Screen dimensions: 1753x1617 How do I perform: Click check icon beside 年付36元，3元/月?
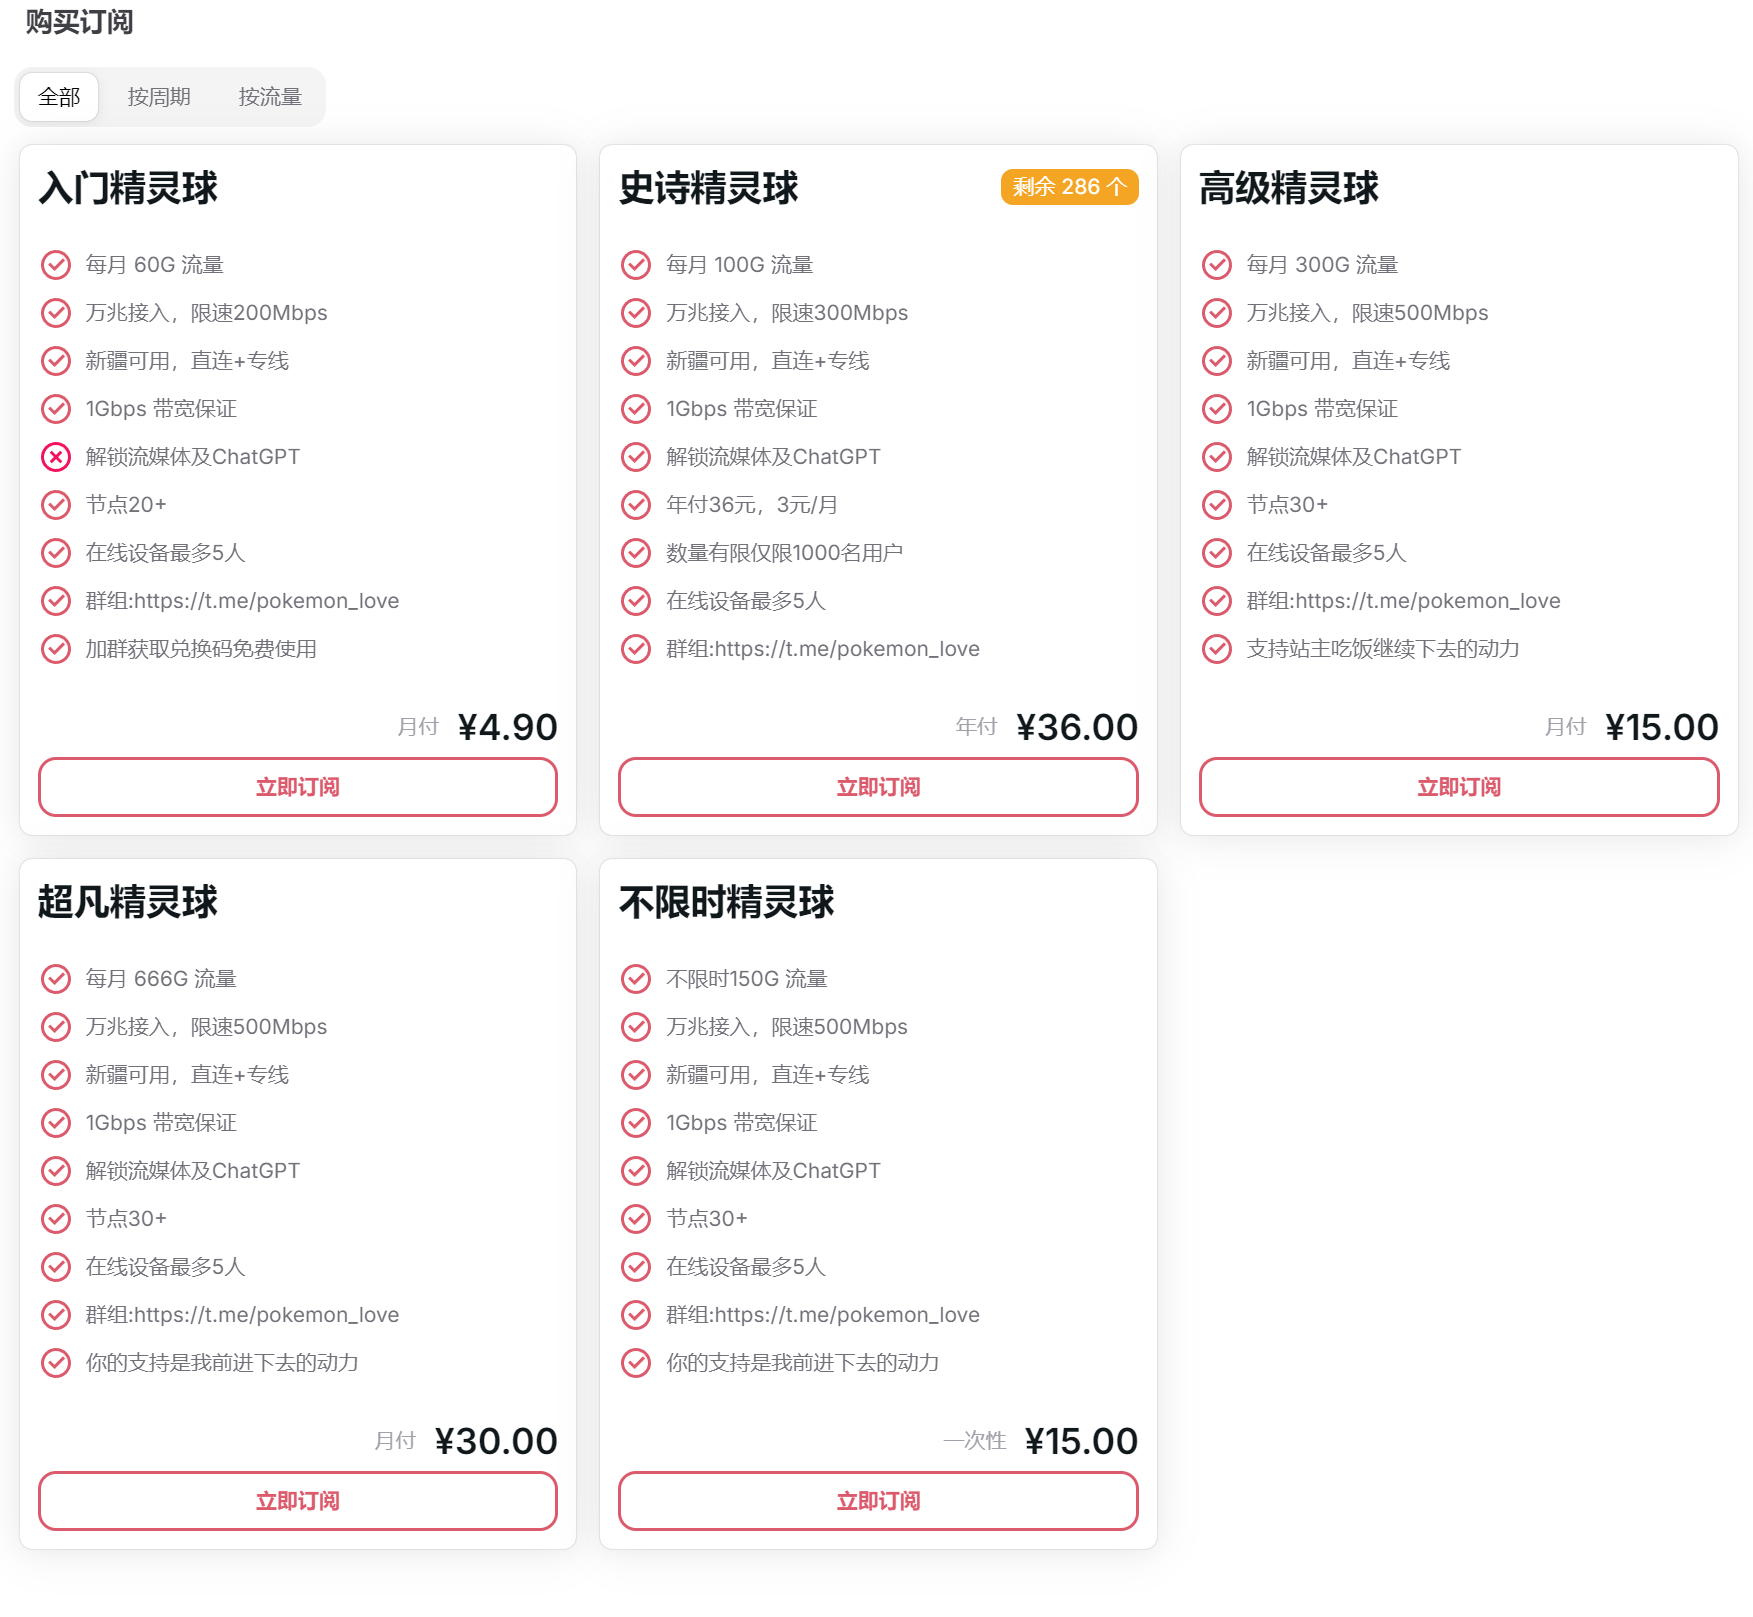coord(636,505)
